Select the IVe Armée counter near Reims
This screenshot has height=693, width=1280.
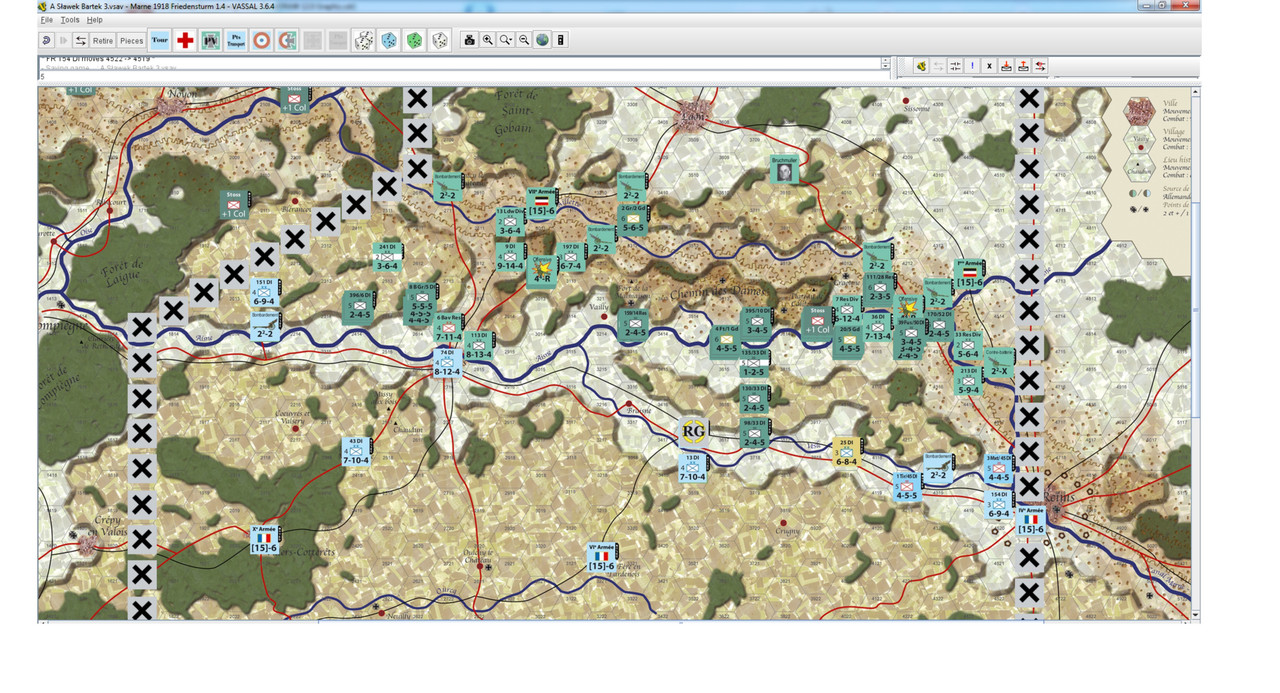[x=1031, y=520]
